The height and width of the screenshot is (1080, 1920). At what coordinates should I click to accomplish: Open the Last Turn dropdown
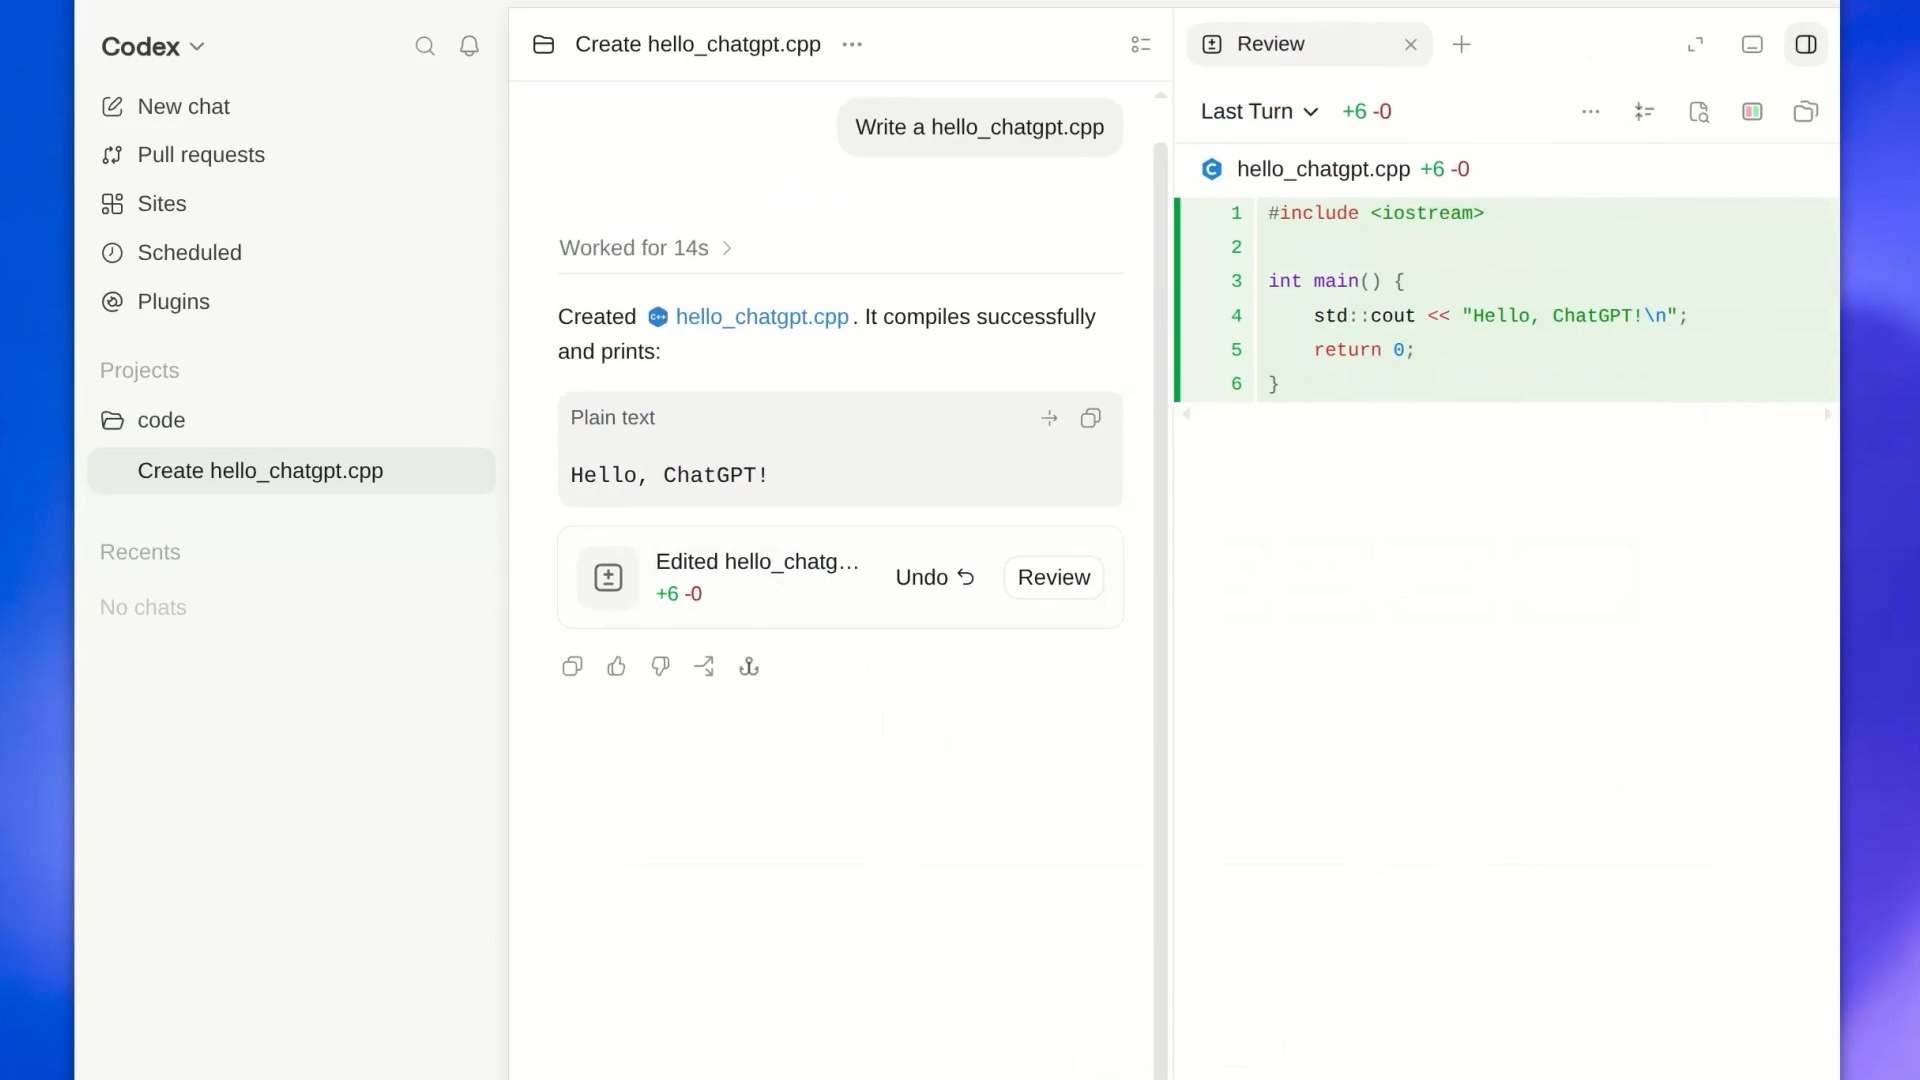[x=1259, y=112]
